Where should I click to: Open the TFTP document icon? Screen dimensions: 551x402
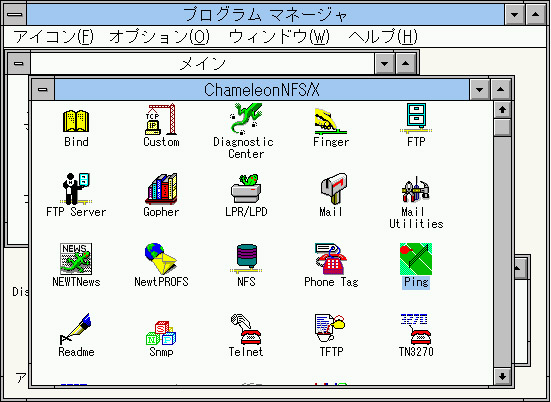click(330, 328)
